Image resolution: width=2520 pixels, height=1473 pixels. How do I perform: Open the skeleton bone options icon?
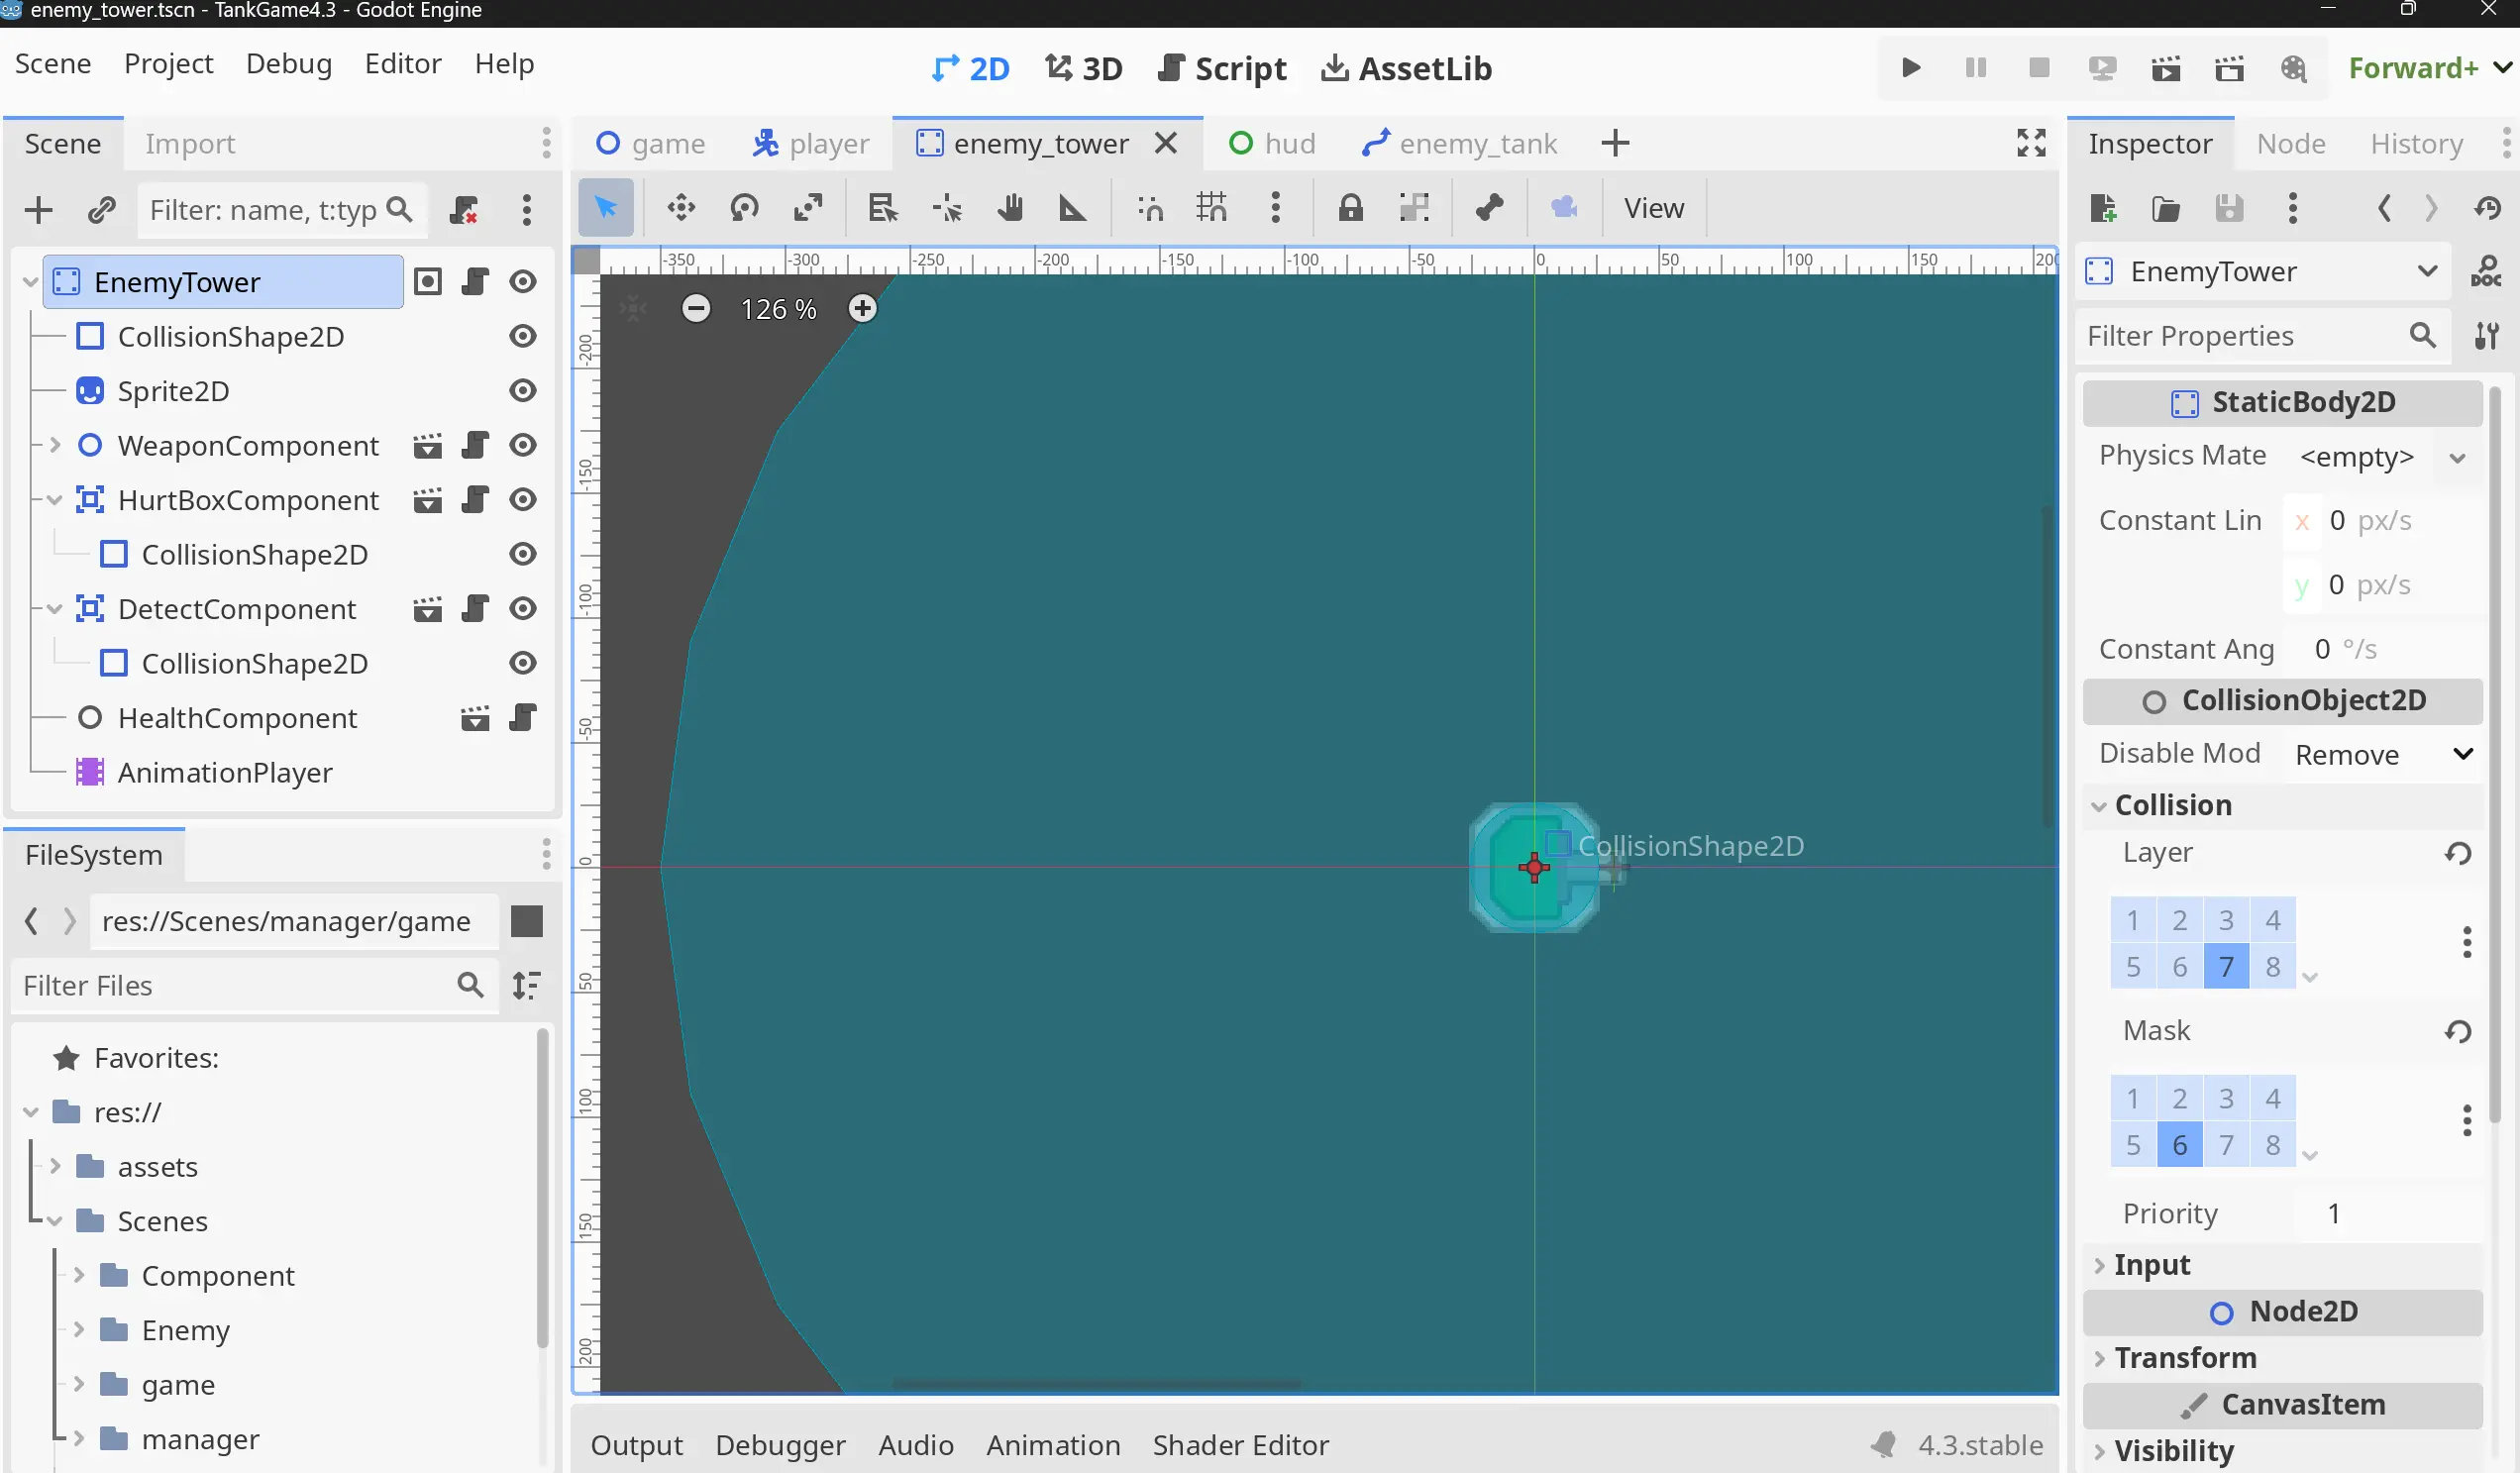[x=1489, y=208]
